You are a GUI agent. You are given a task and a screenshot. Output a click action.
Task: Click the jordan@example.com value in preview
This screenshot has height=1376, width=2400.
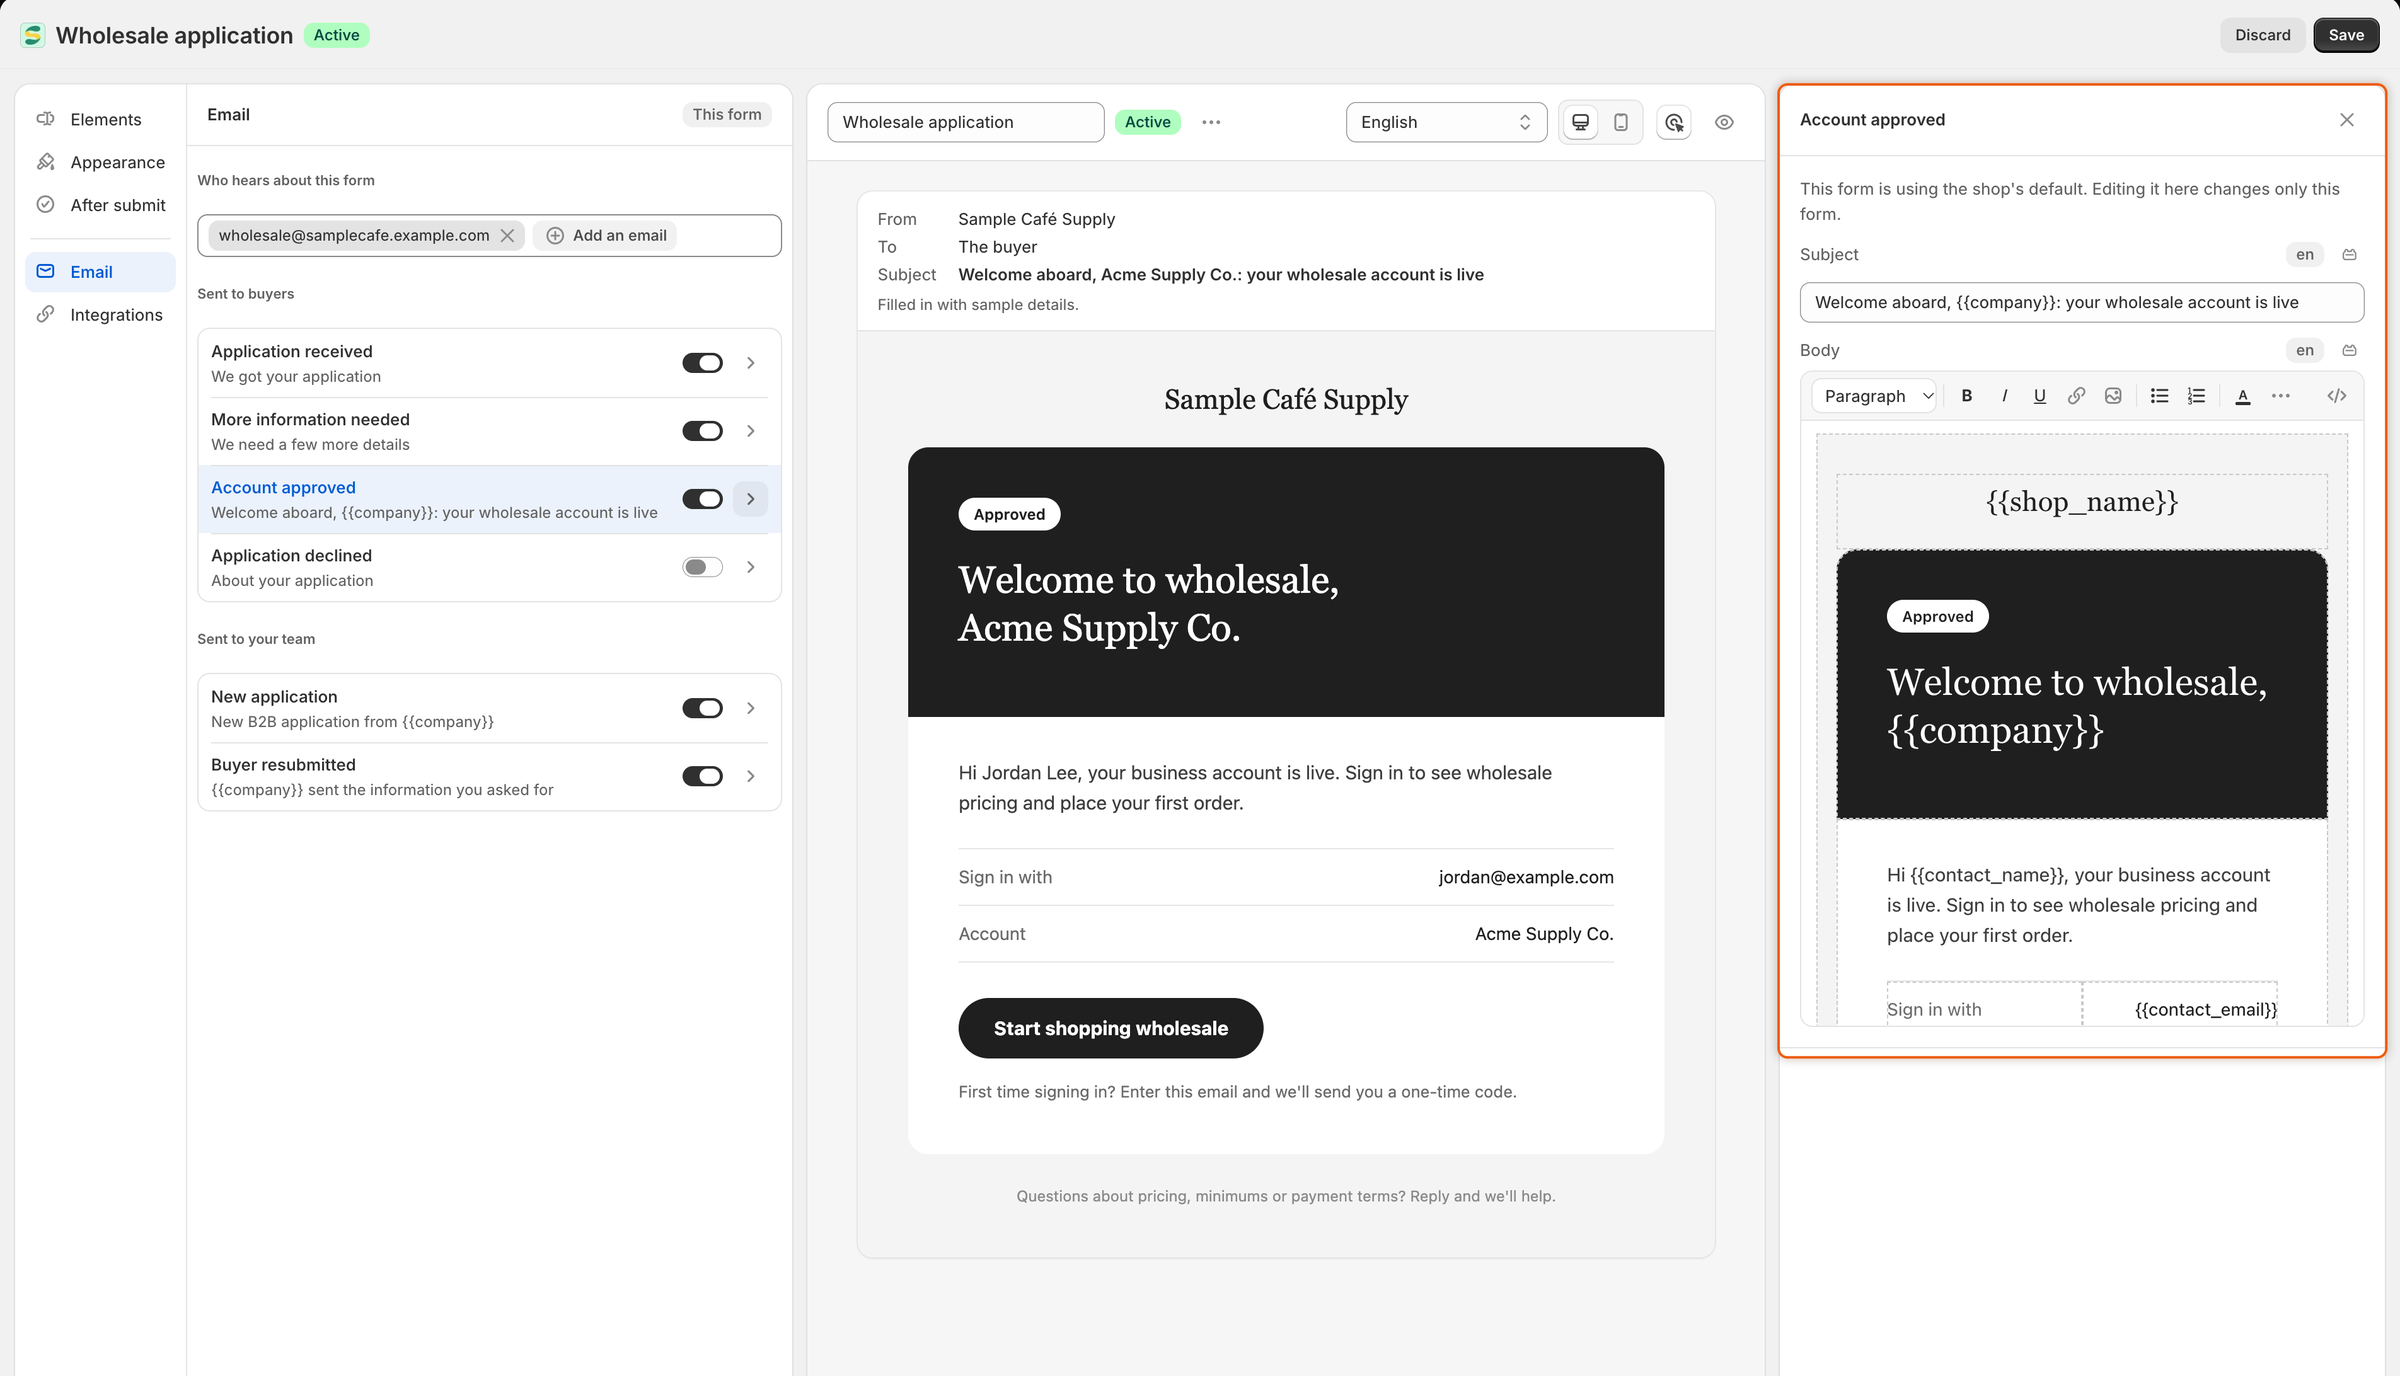click(x=1525, y=877)
